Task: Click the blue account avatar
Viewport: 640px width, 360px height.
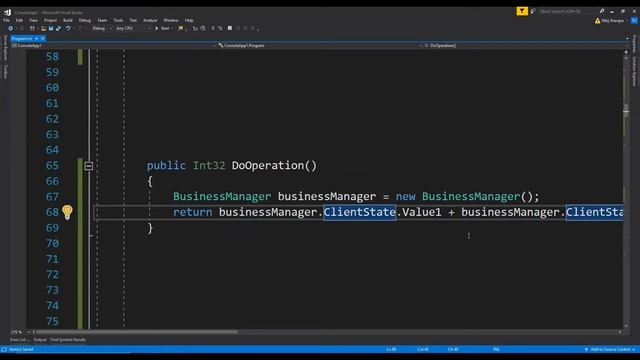Action: coord(634,20)
